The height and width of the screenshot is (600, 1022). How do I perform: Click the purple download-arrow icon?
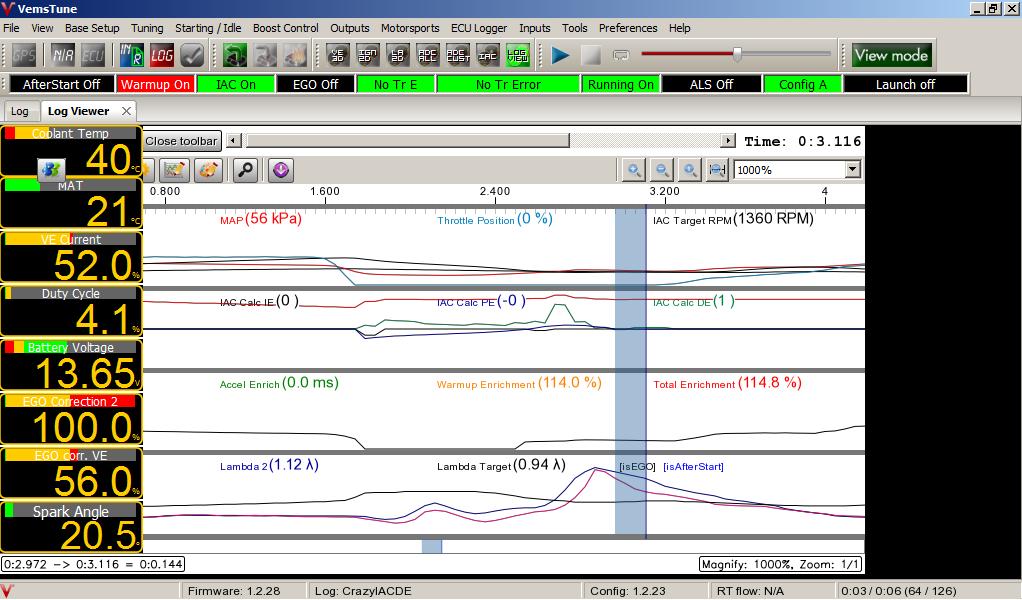coord(281,170)
